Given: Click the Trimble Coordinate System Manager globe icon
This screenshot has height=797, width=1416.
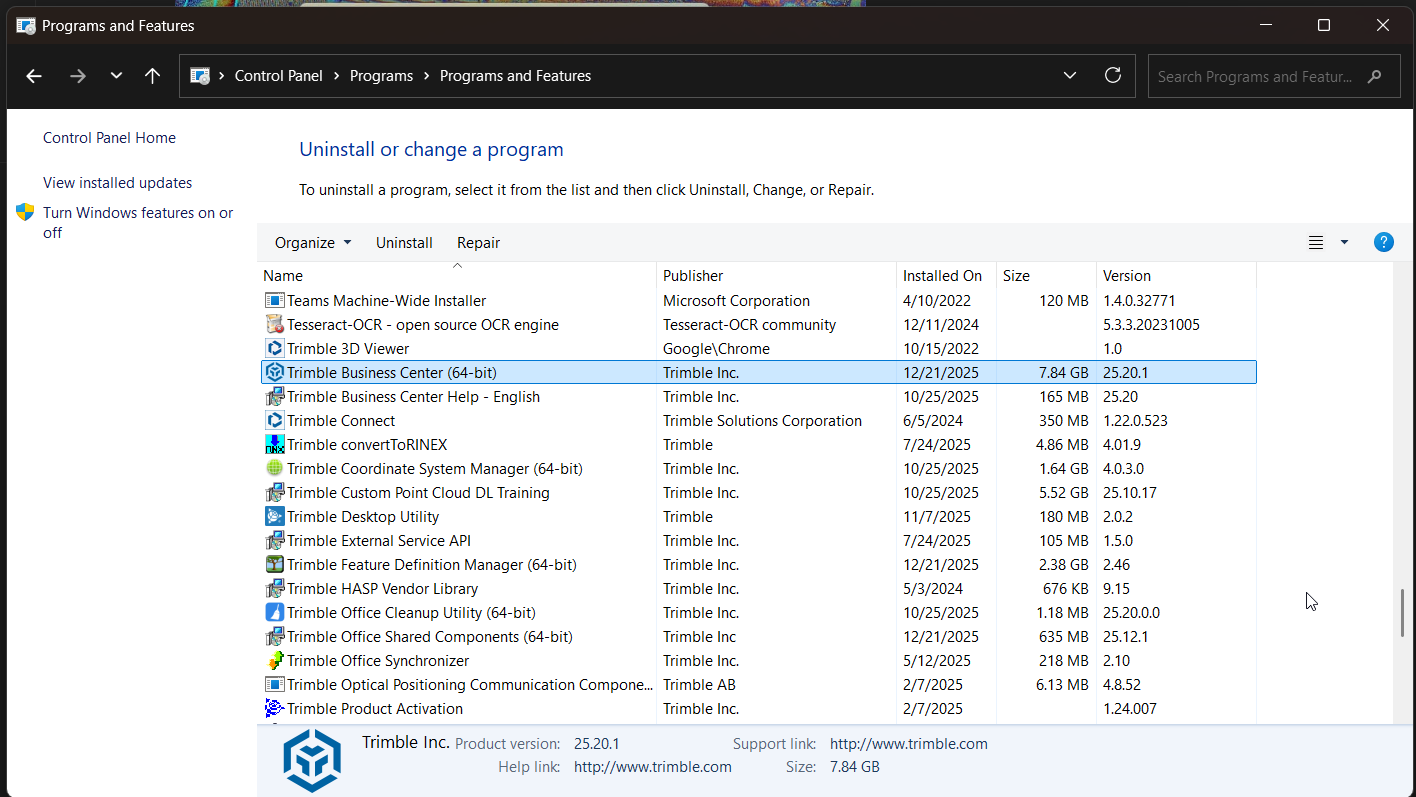Looking at the screenshot, I should pyautogui.click(x=274, y=469).
